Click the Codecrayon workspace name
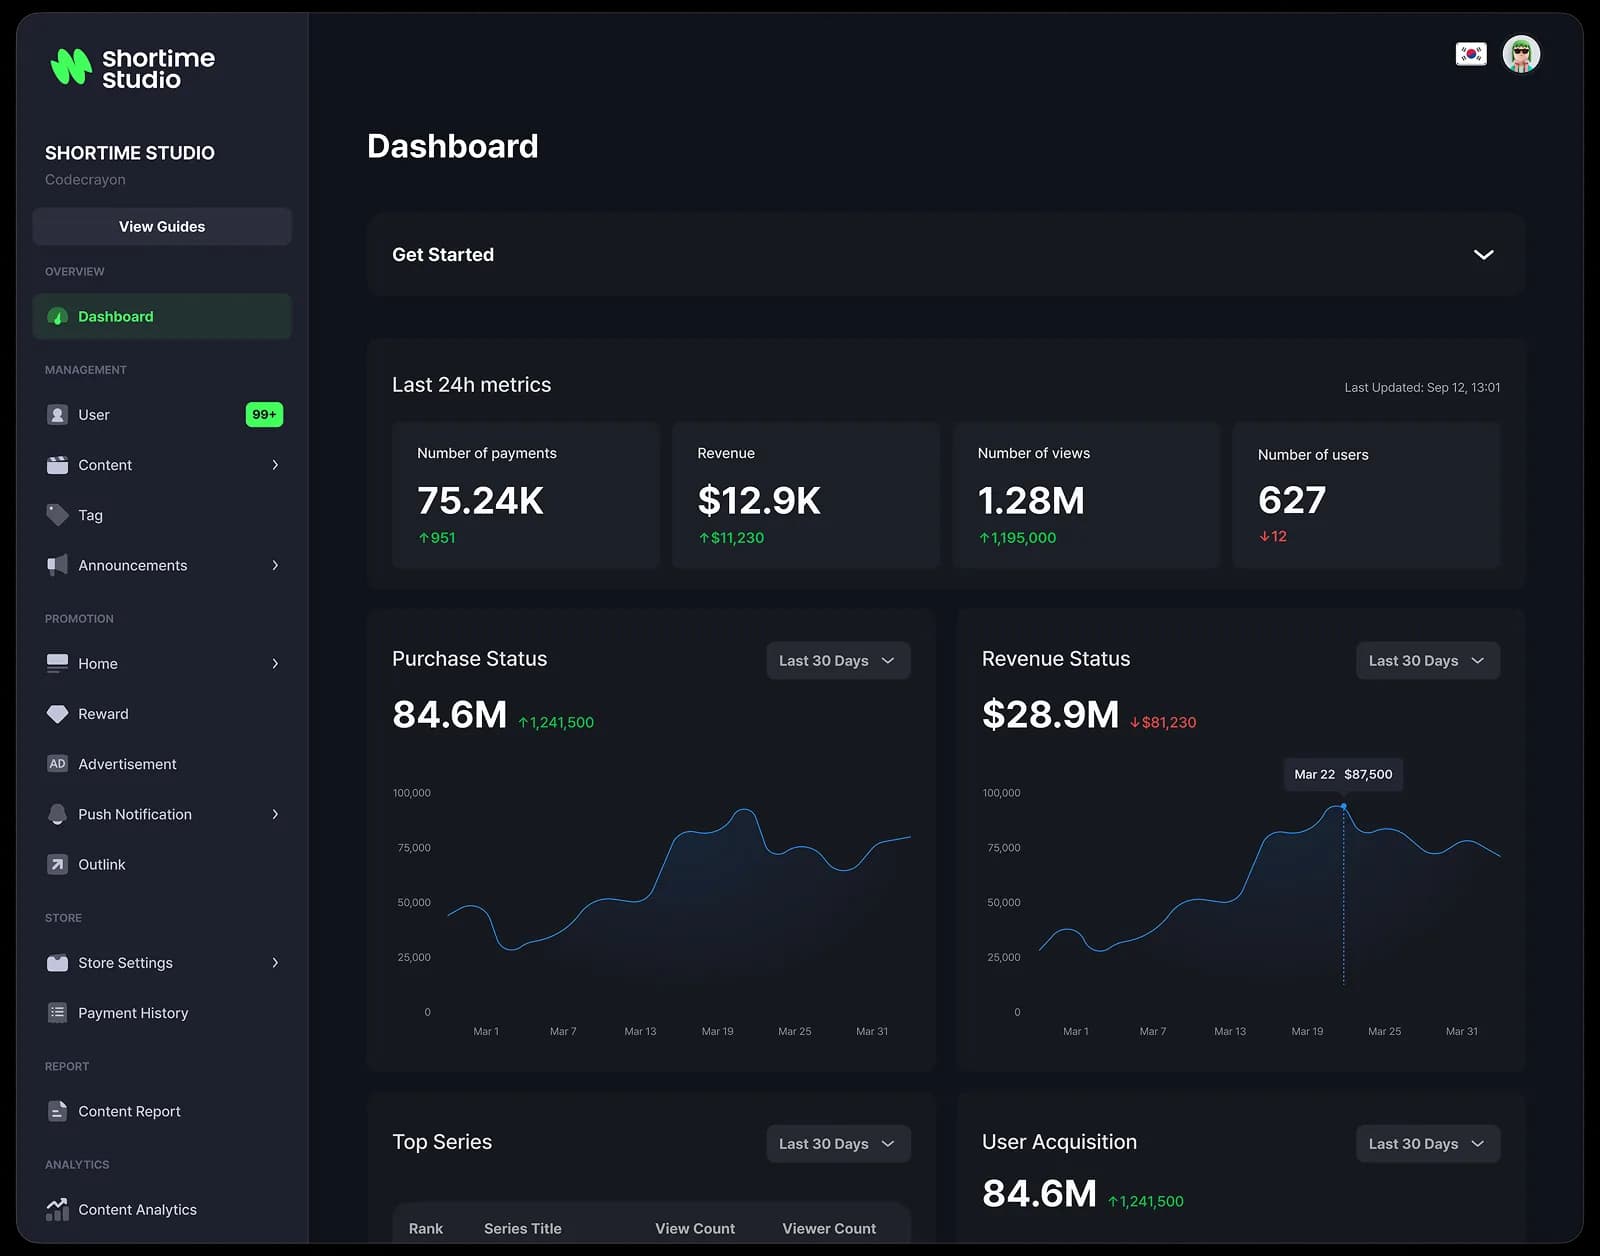The height and width of the screenshot is (1256, 1600). [85, 180]
